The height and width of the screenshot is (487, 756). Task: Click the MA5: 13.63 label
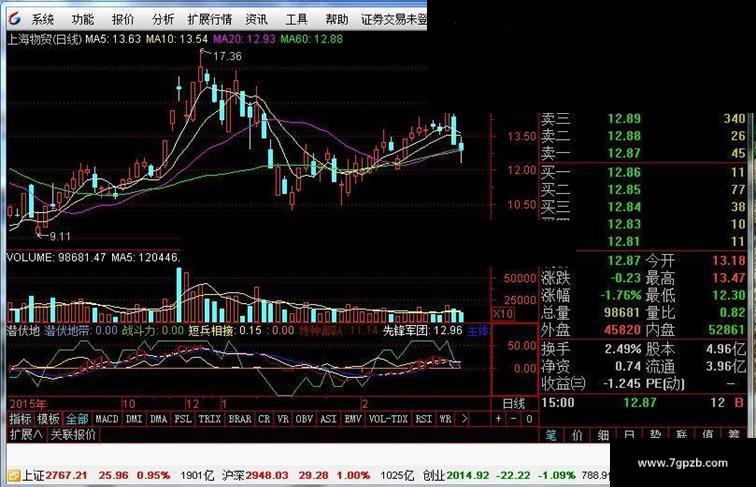click(113, 39)
